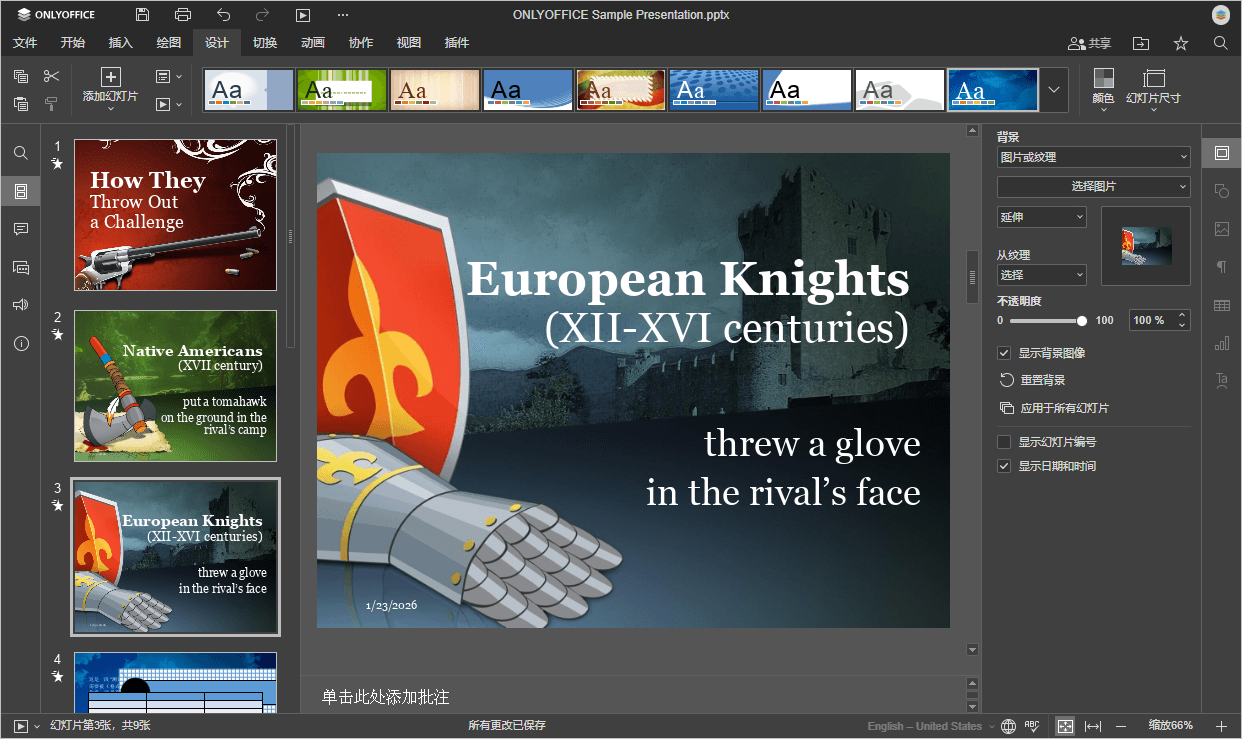Open Table settings in right sidebar
1242x739 pixels.
click(1221, 305)
